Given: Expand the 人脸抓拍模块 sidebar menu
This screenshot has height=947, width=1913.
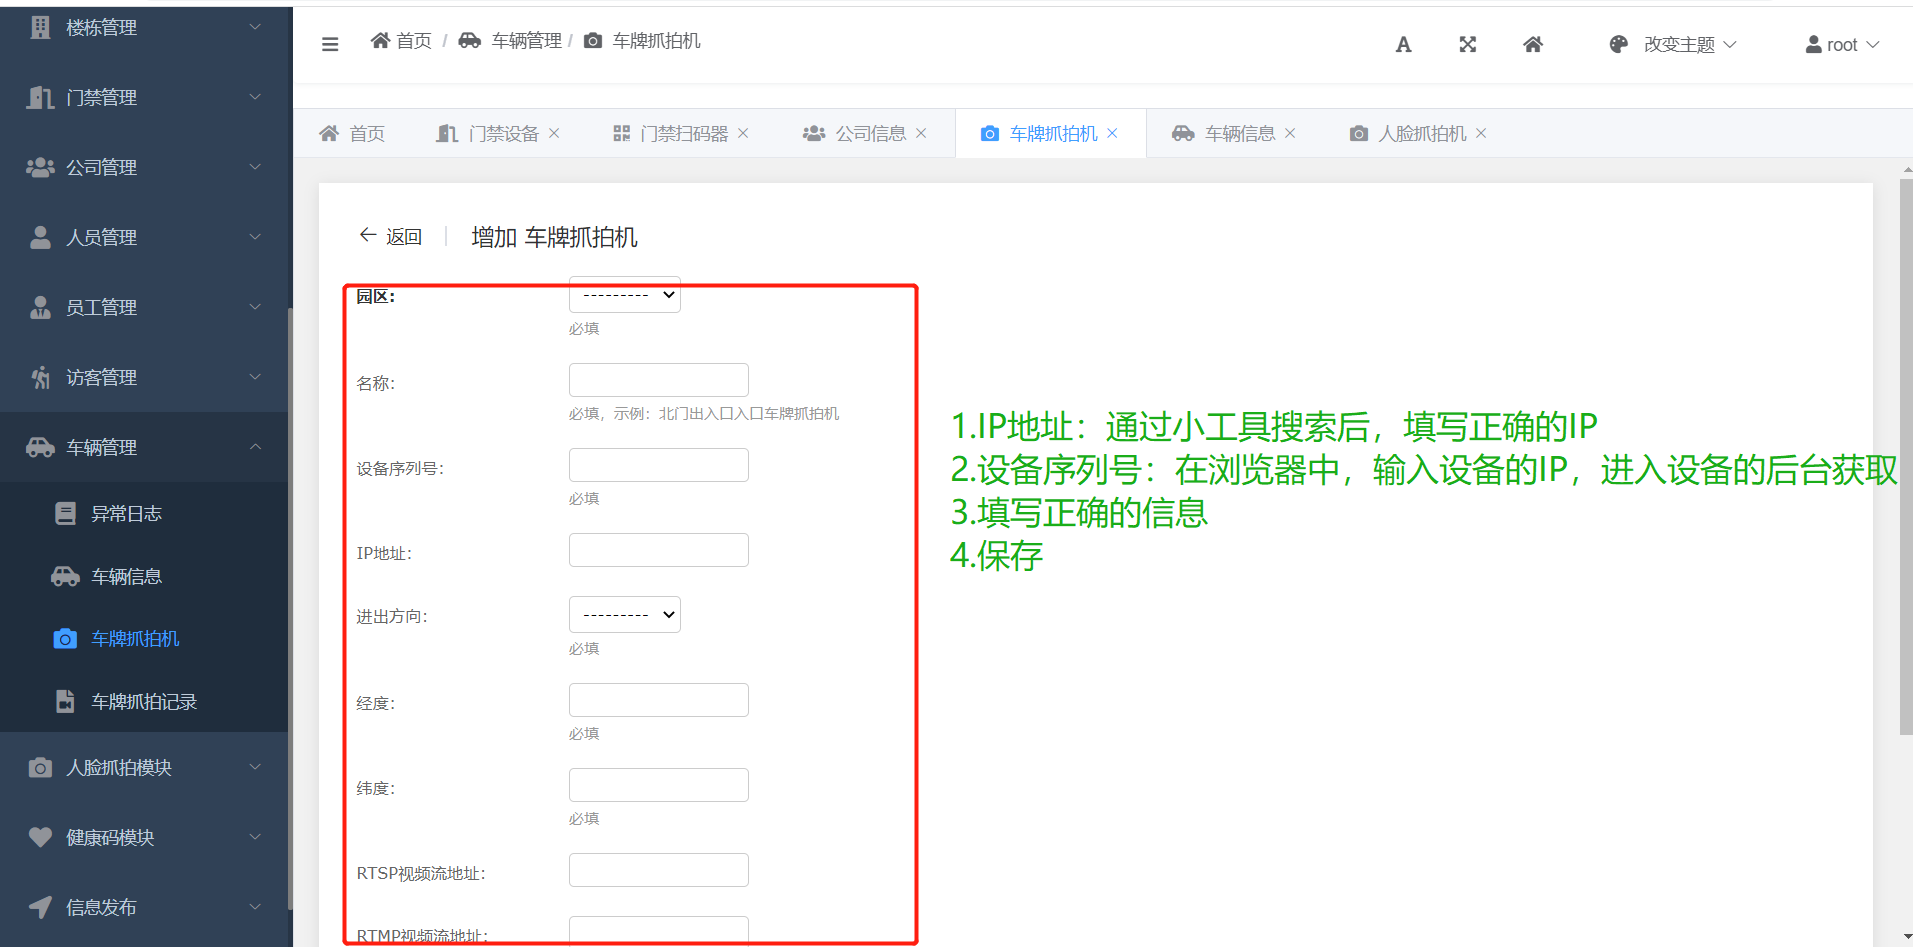Looking at the screenshot, I should (x=145, y=767).
